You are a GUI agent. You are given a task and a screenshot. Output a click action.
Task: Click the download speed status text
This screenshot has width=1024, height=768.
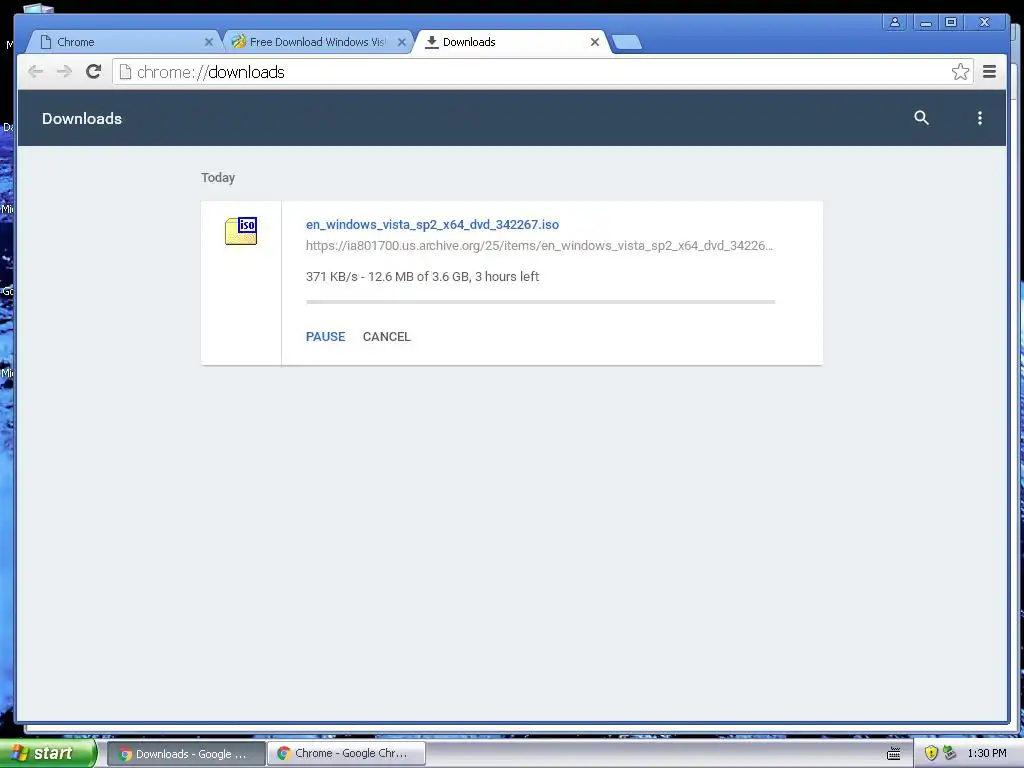pyautogui.click(x=422, y=276)
